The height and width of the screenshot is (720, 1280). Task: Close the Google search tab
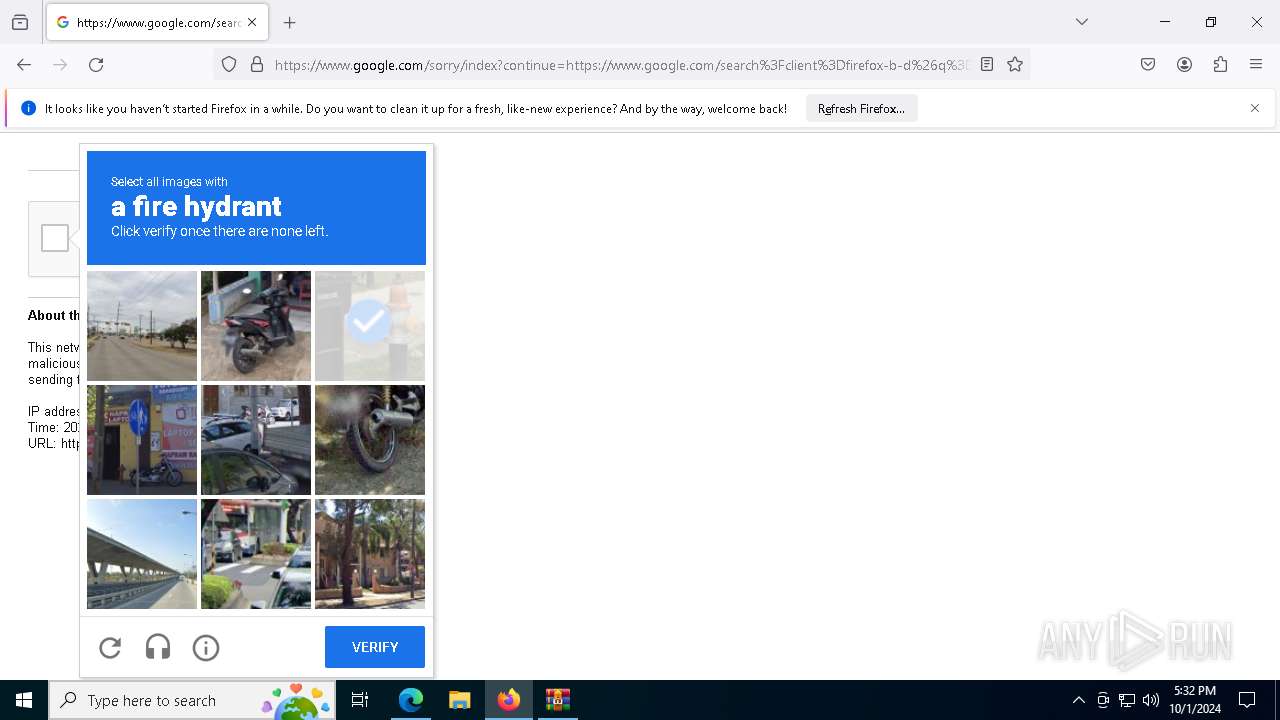click(252, 22)
